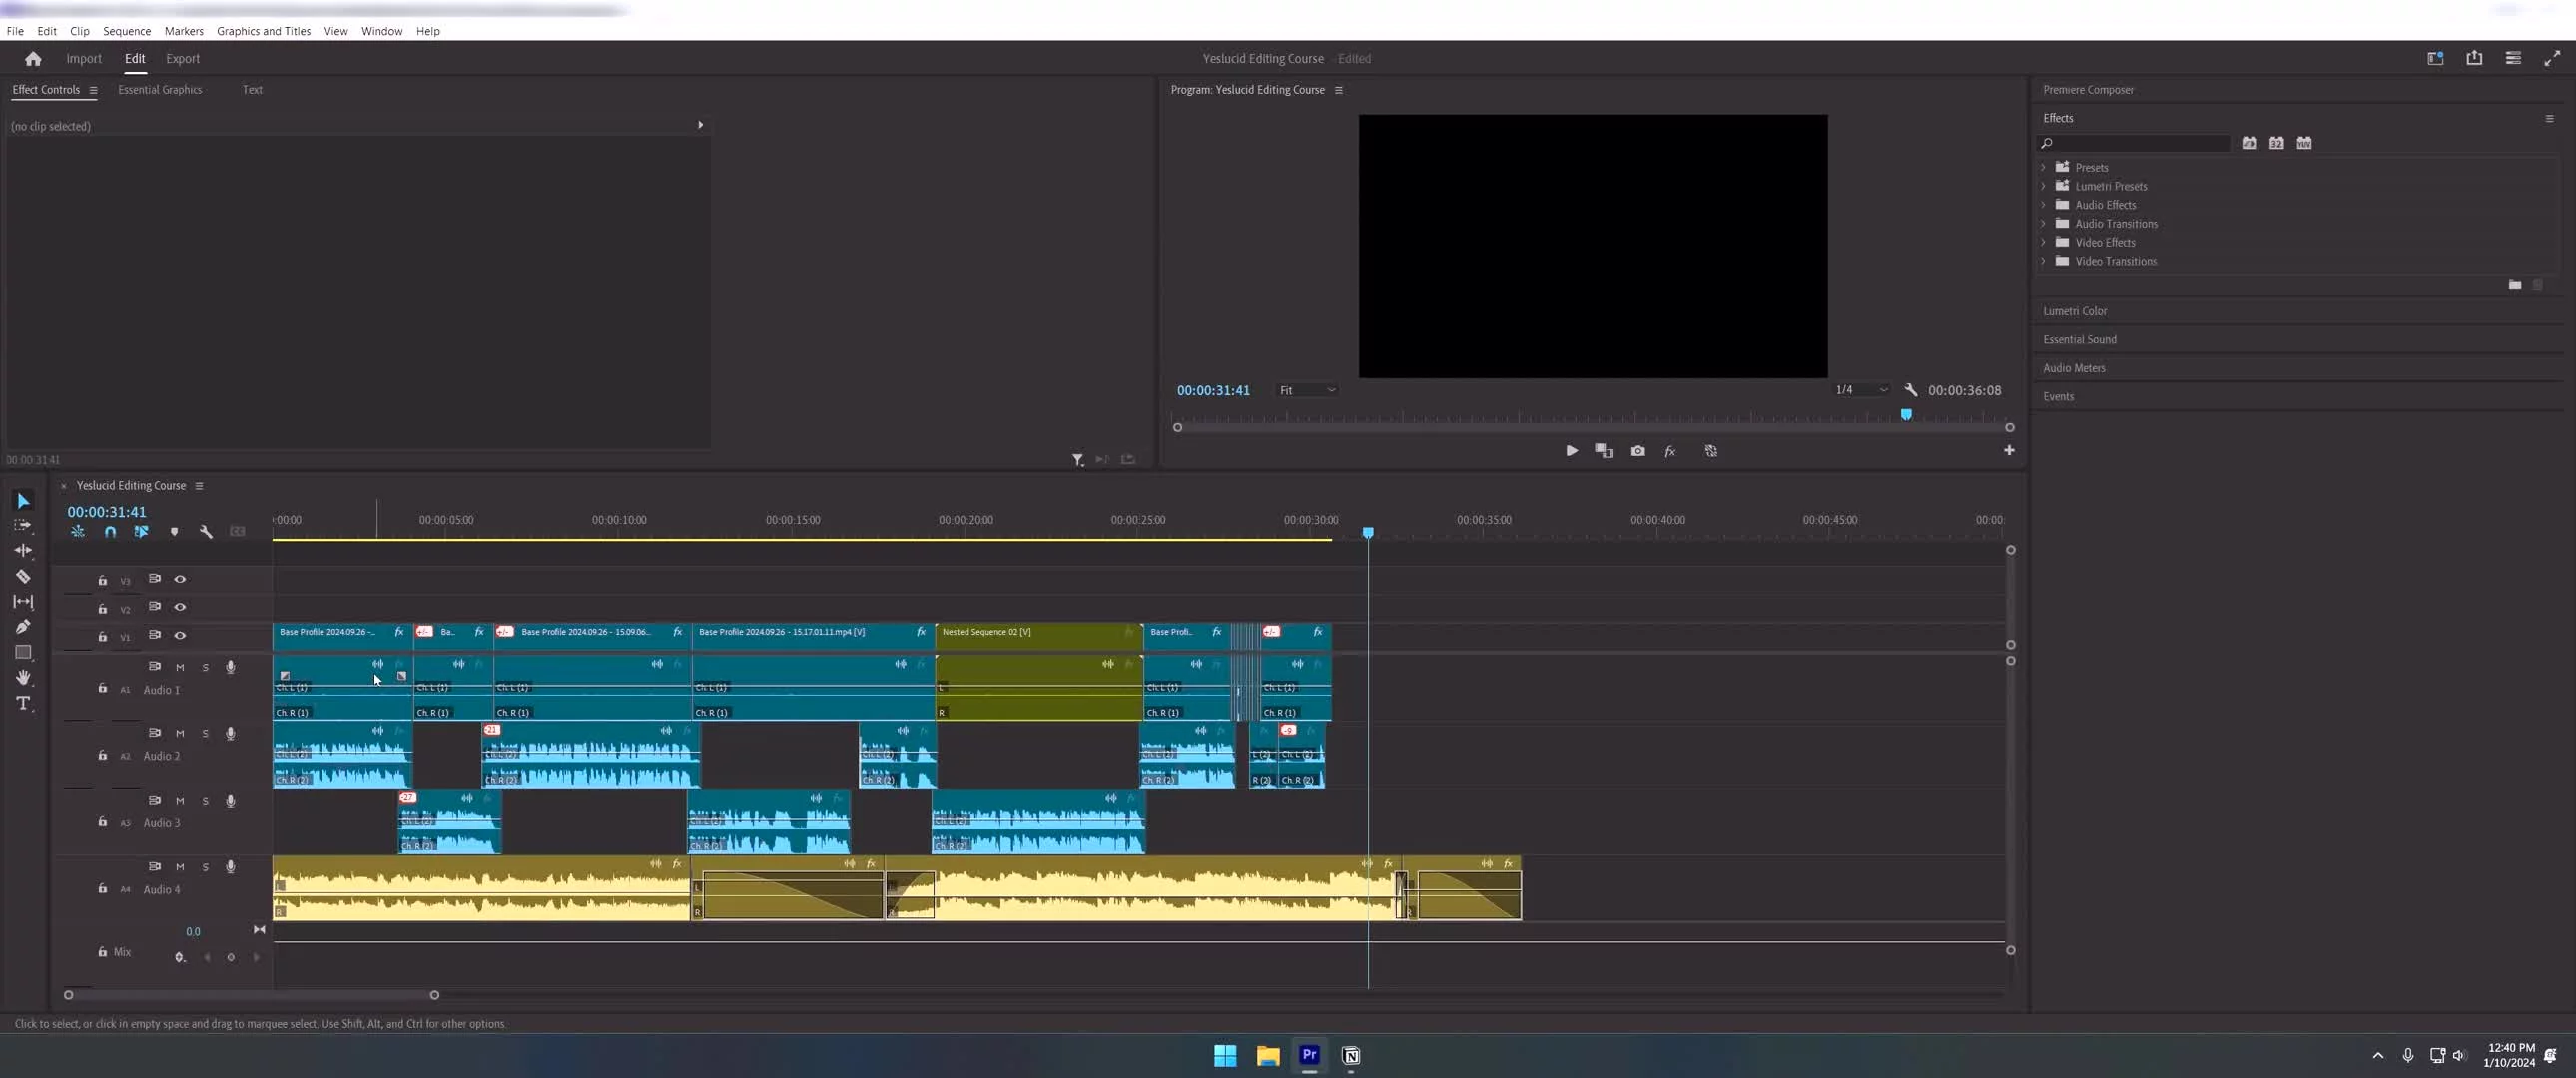Image resolution: width=2576 pixels, height=1078 pixels.
Task: Open the Effect Controls panel menu
Action: (x=93, y=90)
